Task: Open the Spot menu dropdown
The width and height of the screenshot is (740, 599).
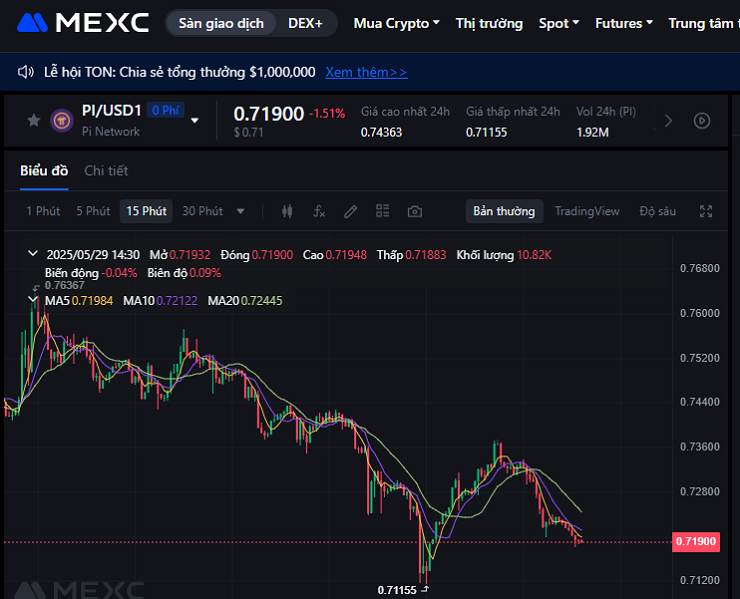Action: pos(559,23)
